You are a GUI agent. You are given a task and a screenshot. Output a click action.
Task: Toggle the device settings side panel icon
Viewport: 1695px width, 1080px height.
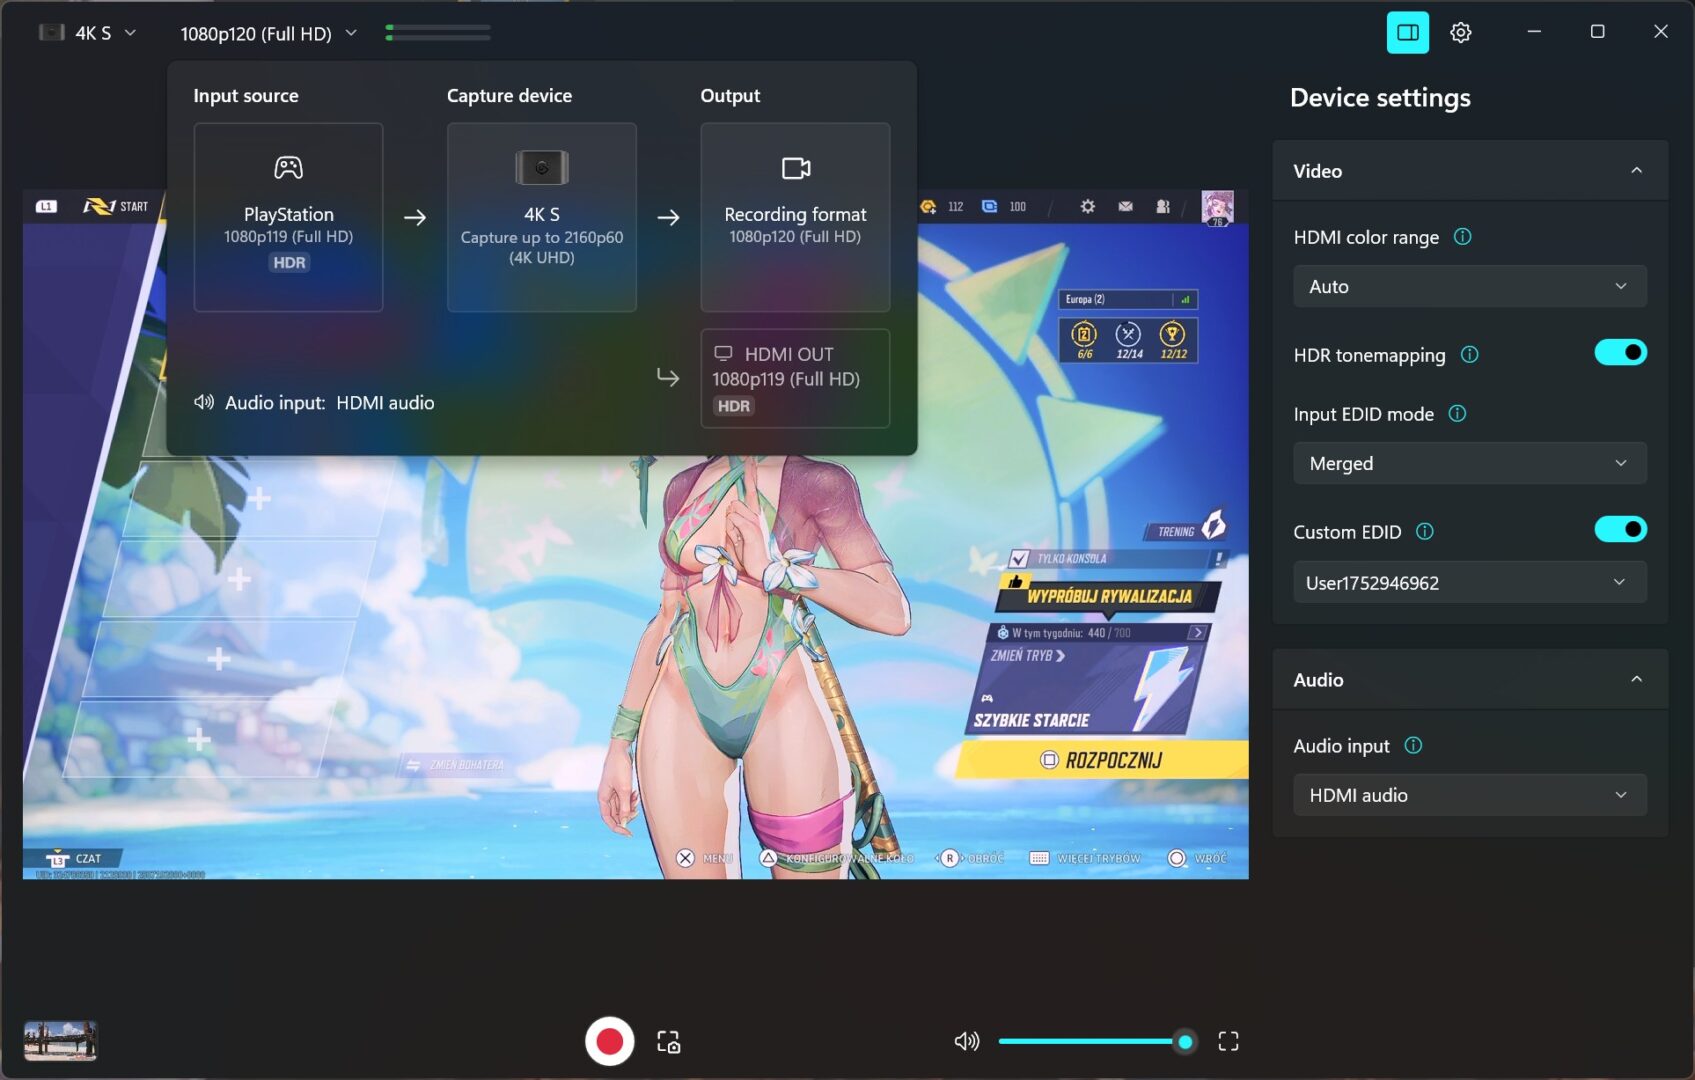pos(1407,33)
